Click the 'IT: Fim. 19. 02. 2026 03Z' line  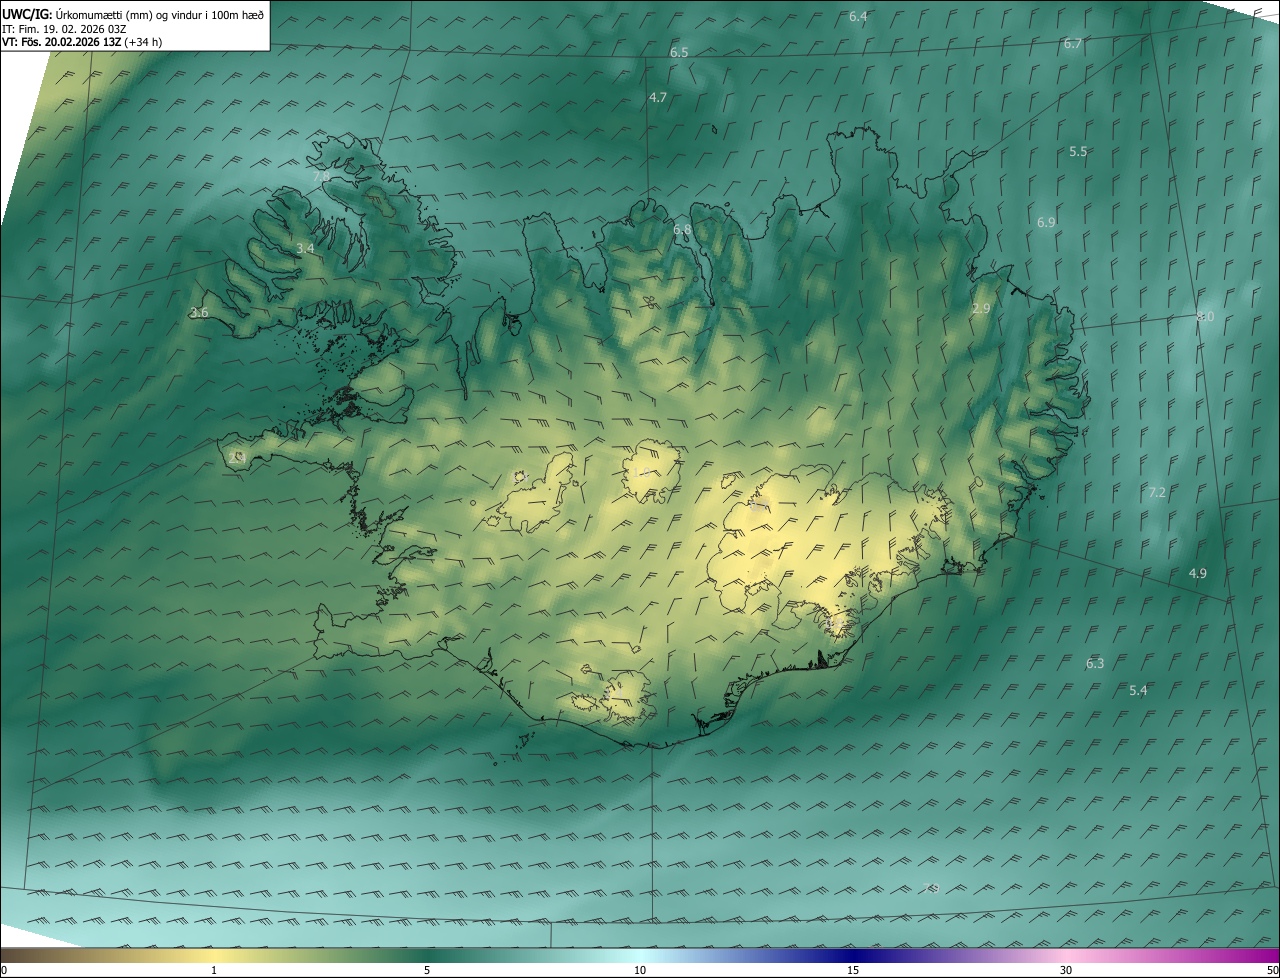[x=63, y=28]
